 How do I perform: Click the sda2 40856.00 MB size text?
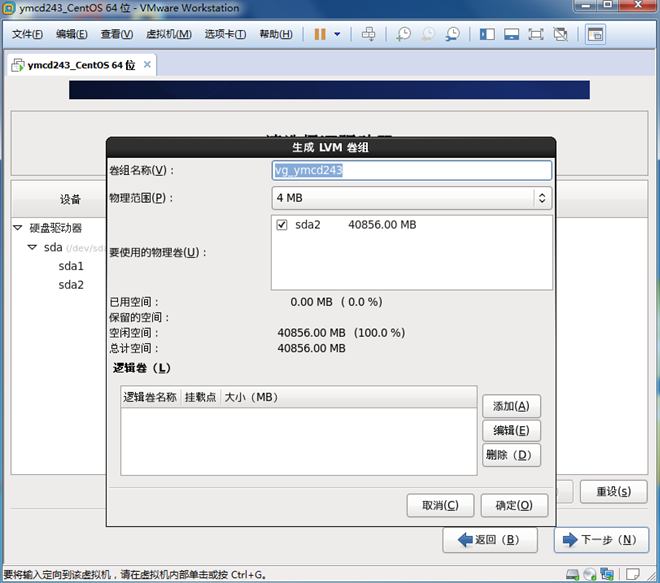pos(382,225)
